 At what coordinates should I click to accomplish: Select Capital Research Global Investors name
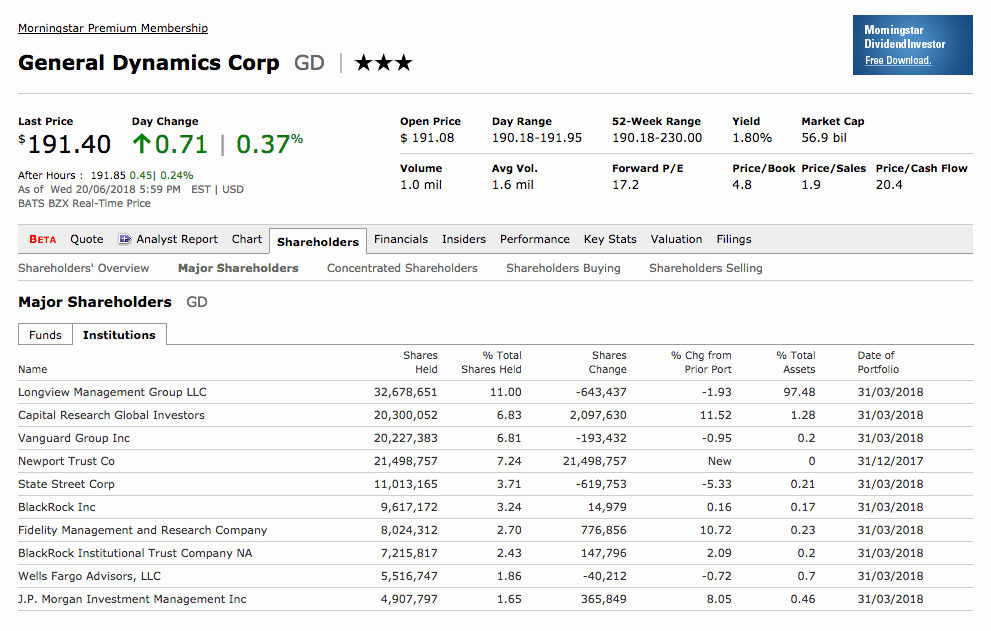pos(111,415)
